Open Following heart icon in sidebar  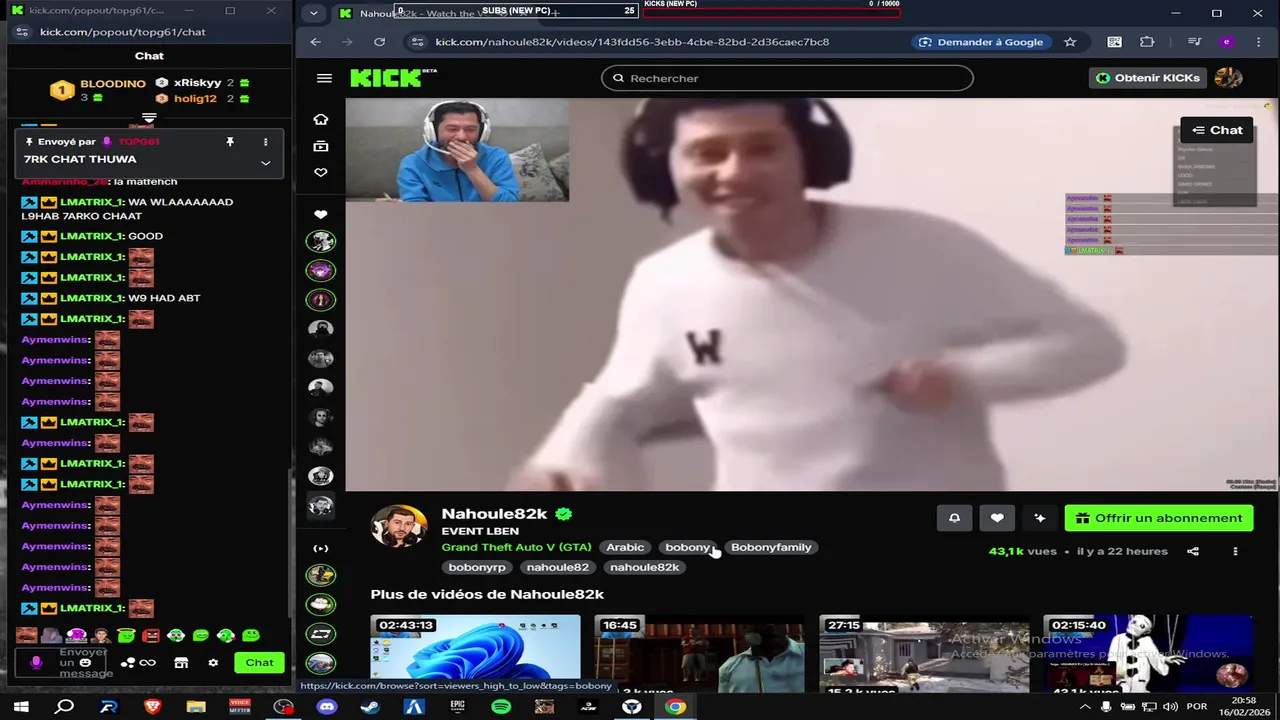point(321,172)
